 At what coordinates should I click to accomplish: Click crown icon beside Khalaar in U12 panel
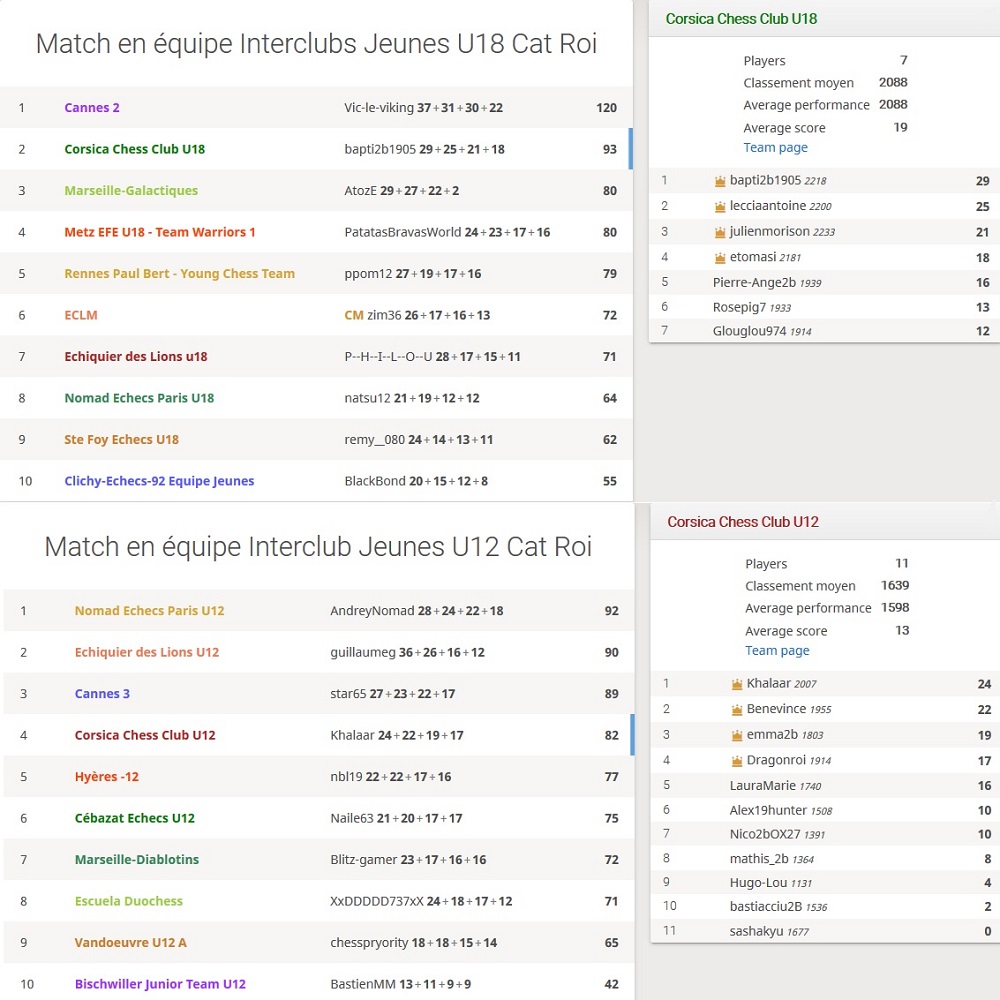(737, 684)
